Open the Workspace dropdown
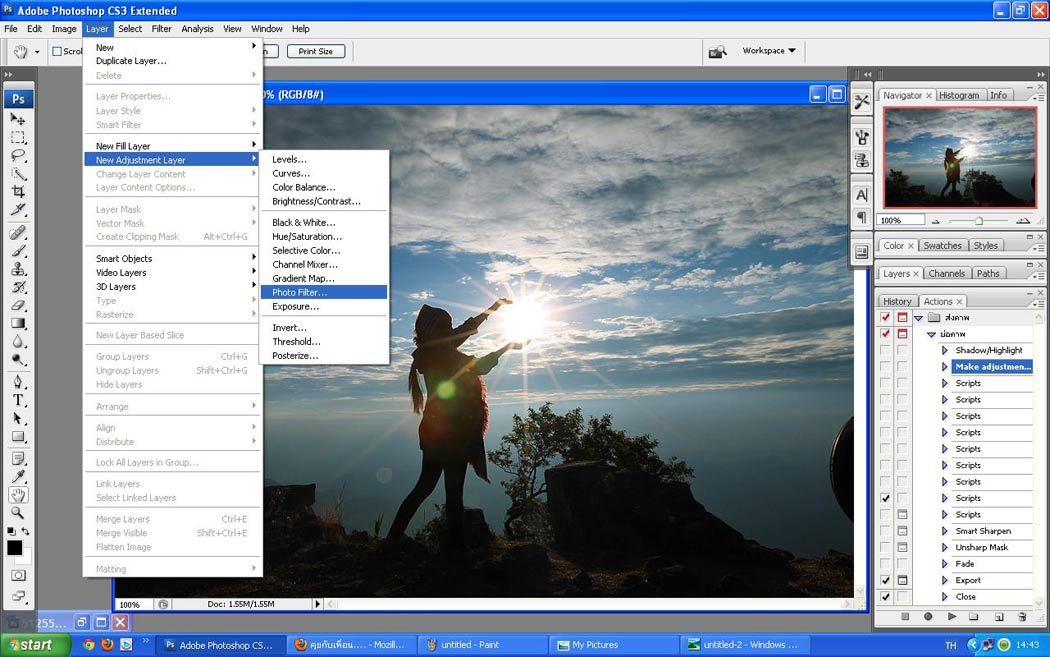The width and height of the screenshot is (1050, 657). click(x=768, y=51)
